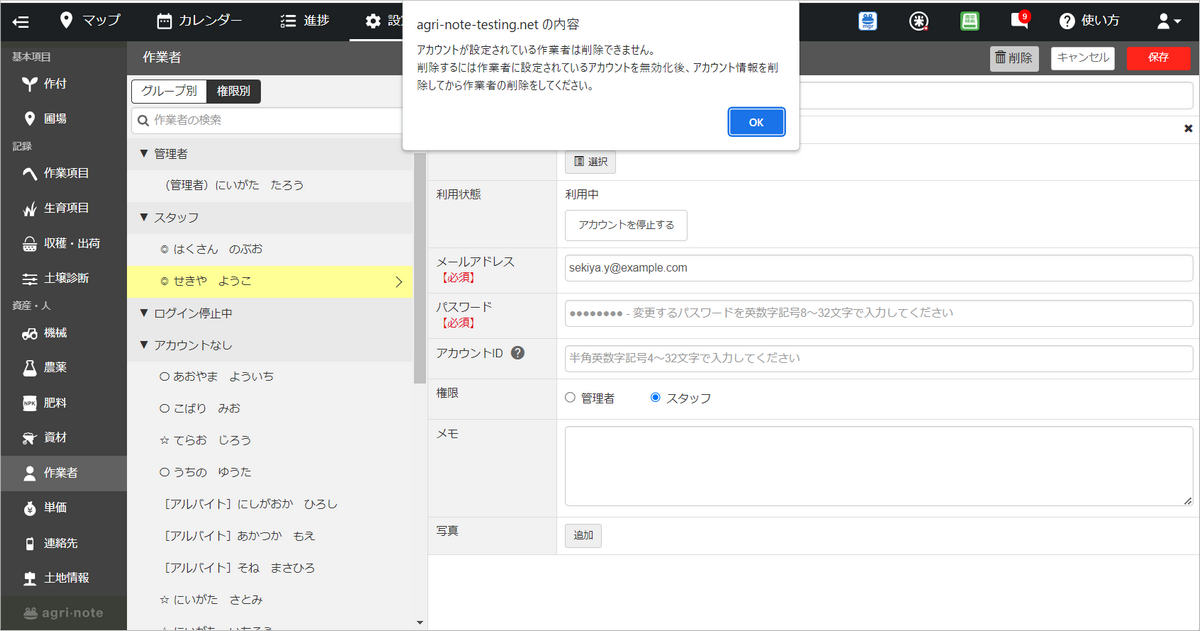Click the アカウントID input field
The height and width of the screenshot is (631, 1200).
coord(878,358)
